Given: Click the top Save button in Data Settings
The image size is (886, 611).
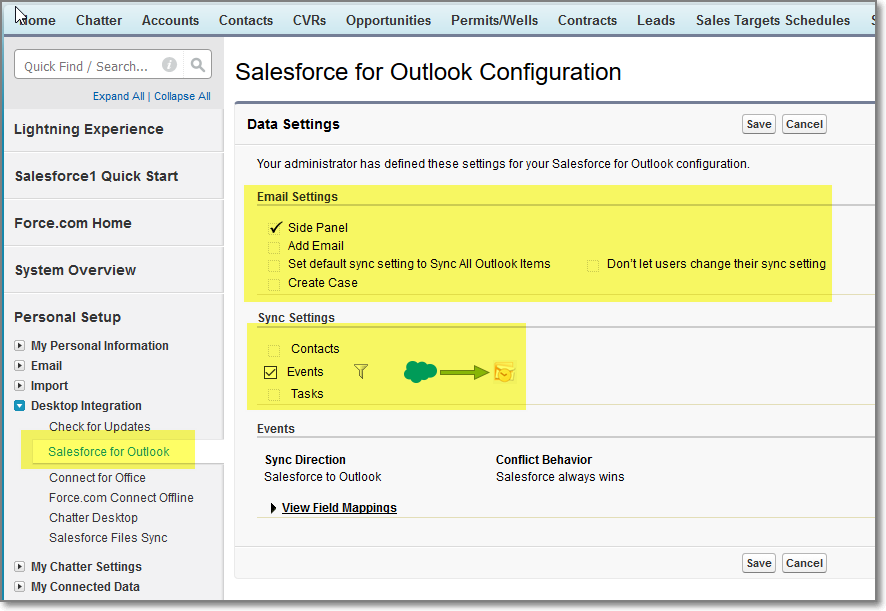Looking at the screenshot, I should click(759, 124).
